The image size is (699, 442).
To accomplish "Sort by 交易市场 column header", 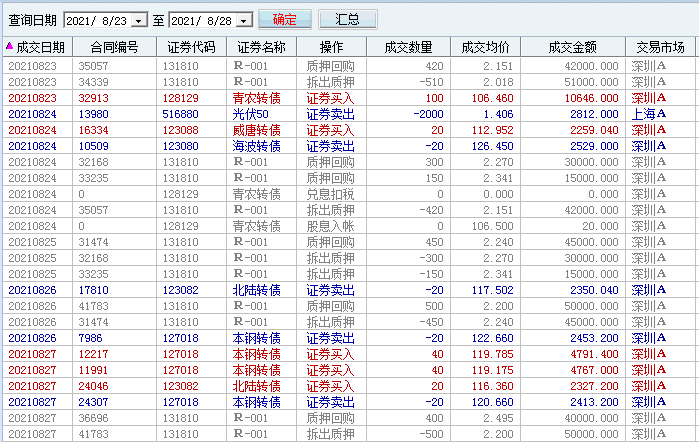I will [660, 47].
